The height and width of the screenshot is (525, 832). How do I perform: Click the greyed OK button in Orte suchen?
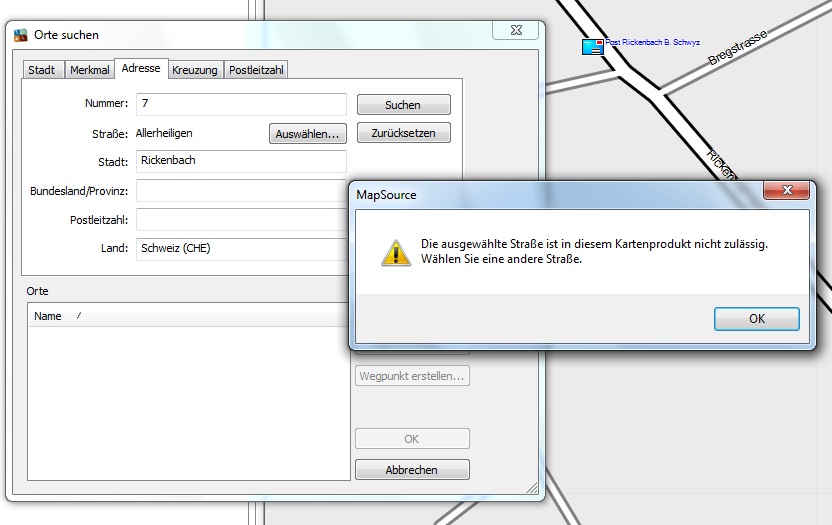point(412,439)
